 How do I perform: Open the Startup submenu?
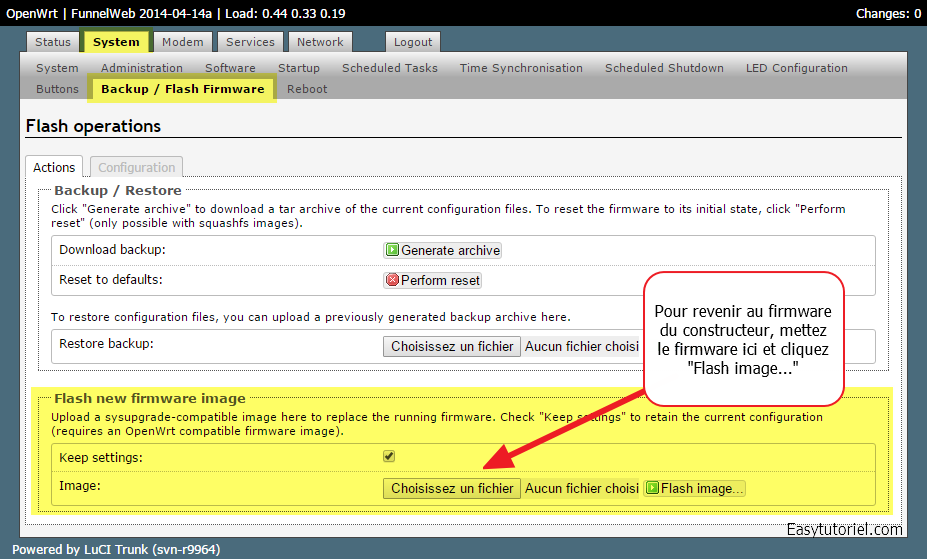pos(299,68)
